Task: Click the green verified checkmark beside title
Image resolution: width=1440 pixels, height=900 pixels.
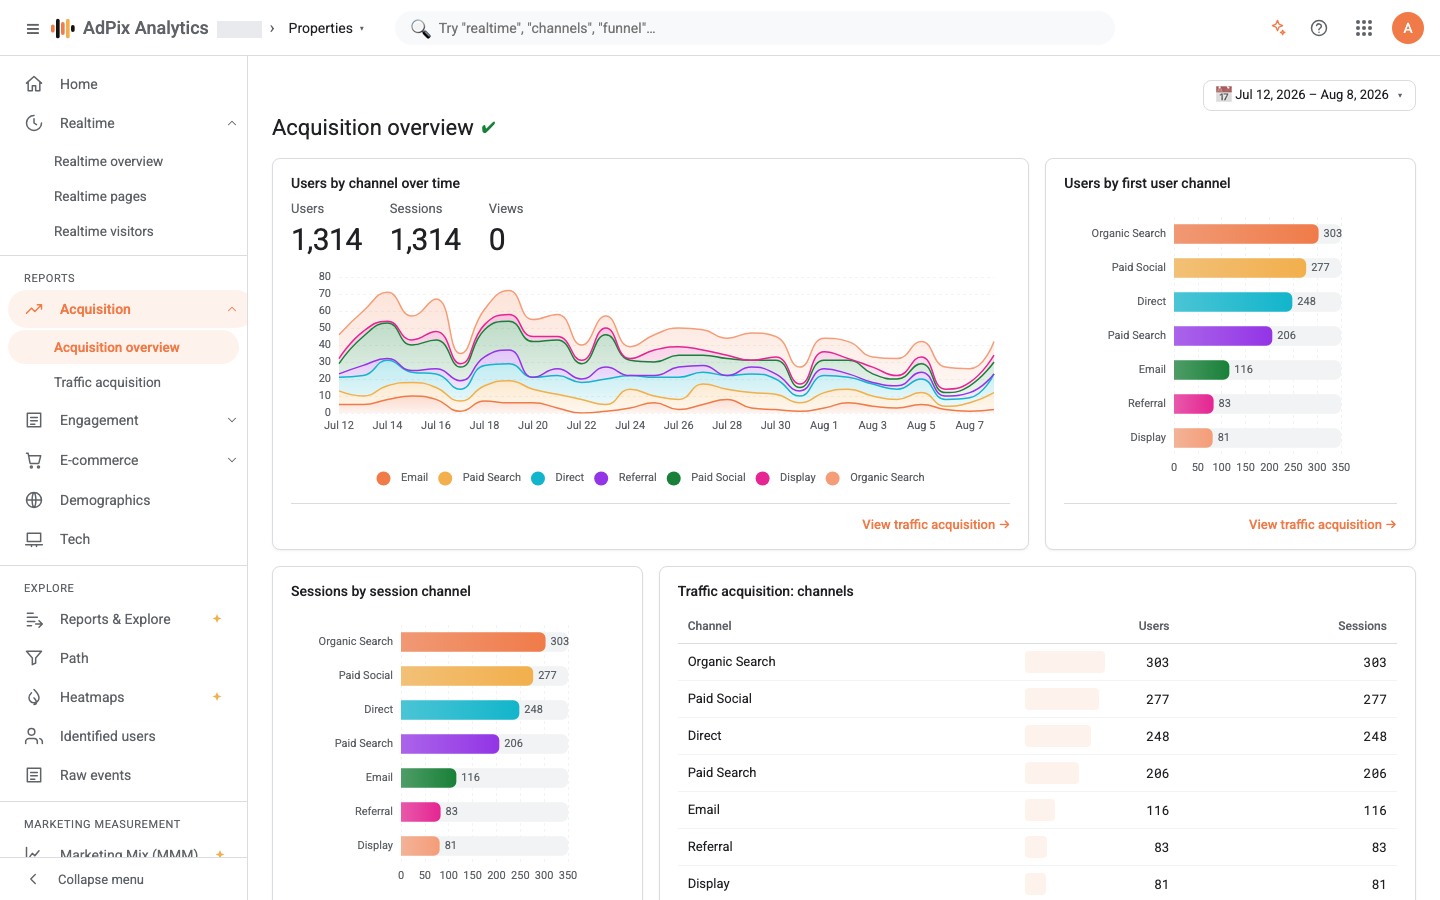Action: click(488, 128)
